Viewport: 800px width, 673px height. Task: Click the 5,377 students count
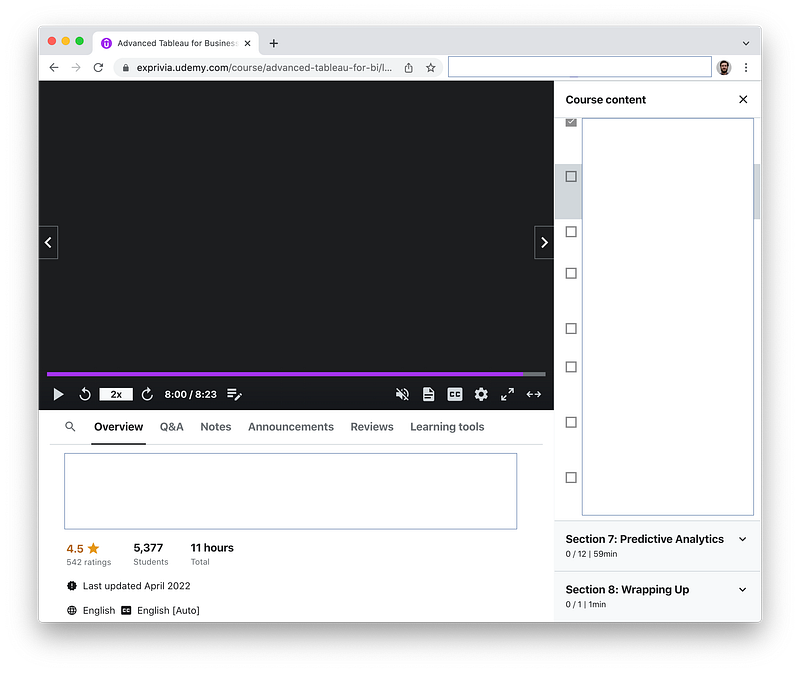(148, 548)
